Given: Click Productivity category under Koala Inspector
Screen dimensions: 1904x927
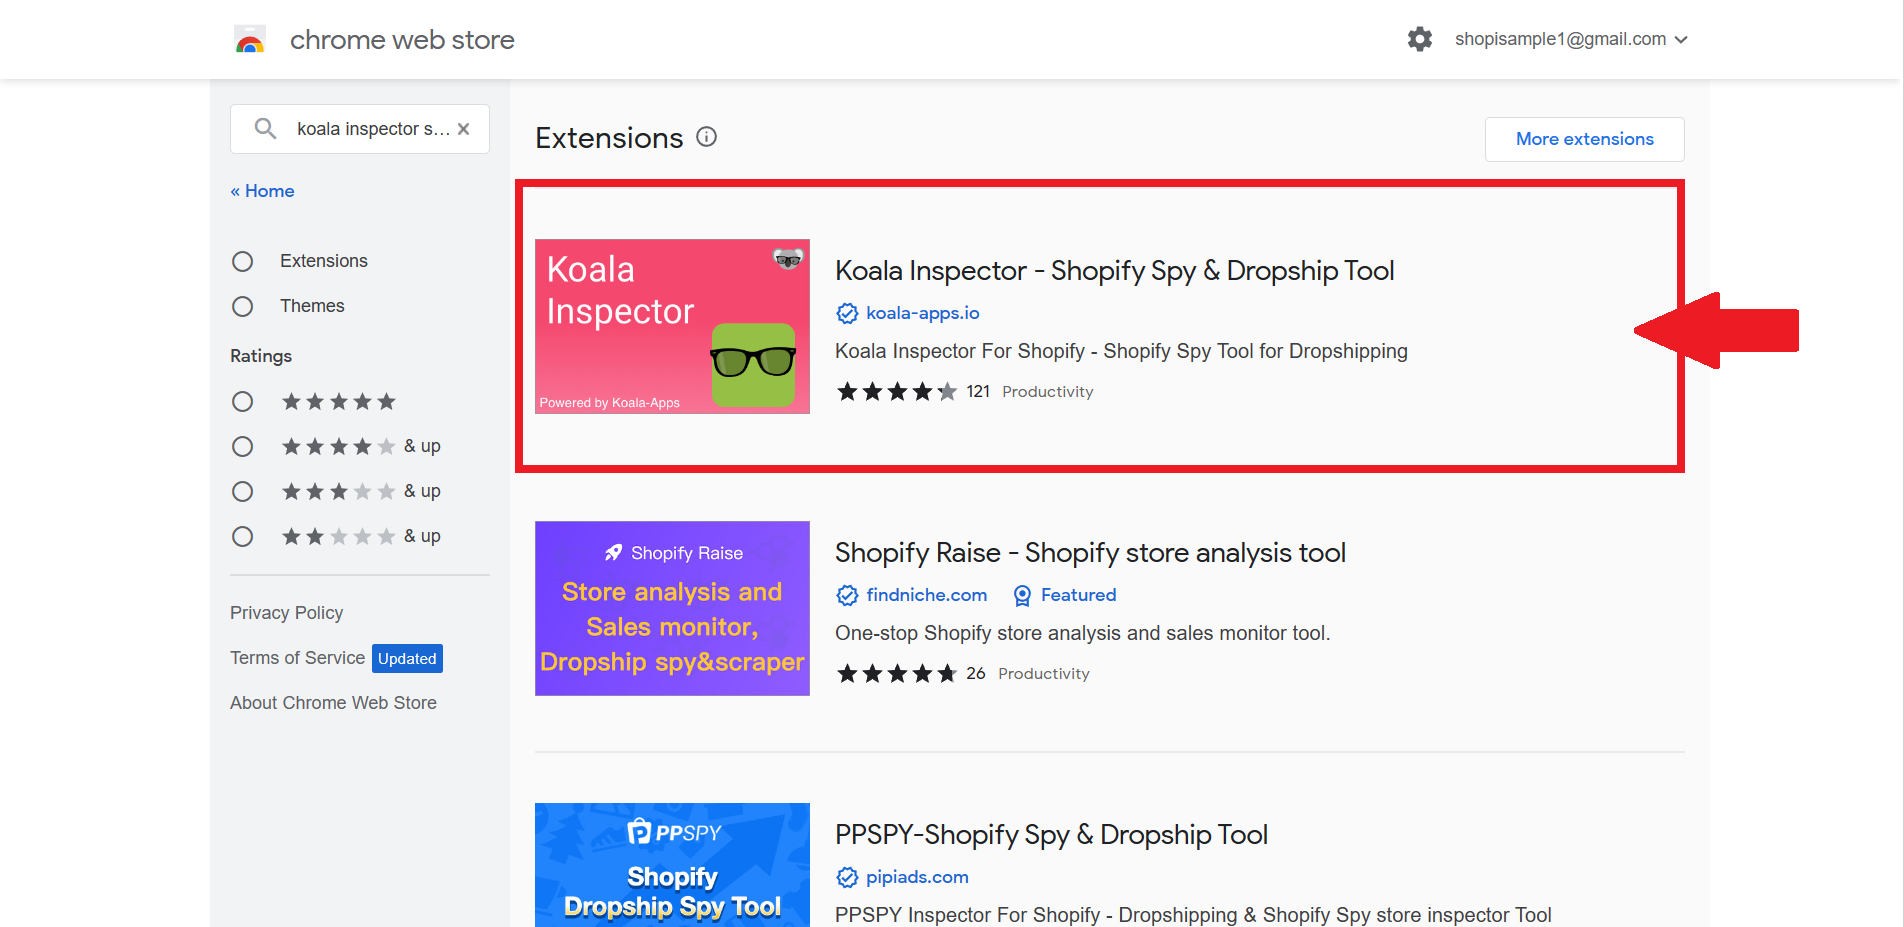Looking at the screenshot, I should [1047, 392].
